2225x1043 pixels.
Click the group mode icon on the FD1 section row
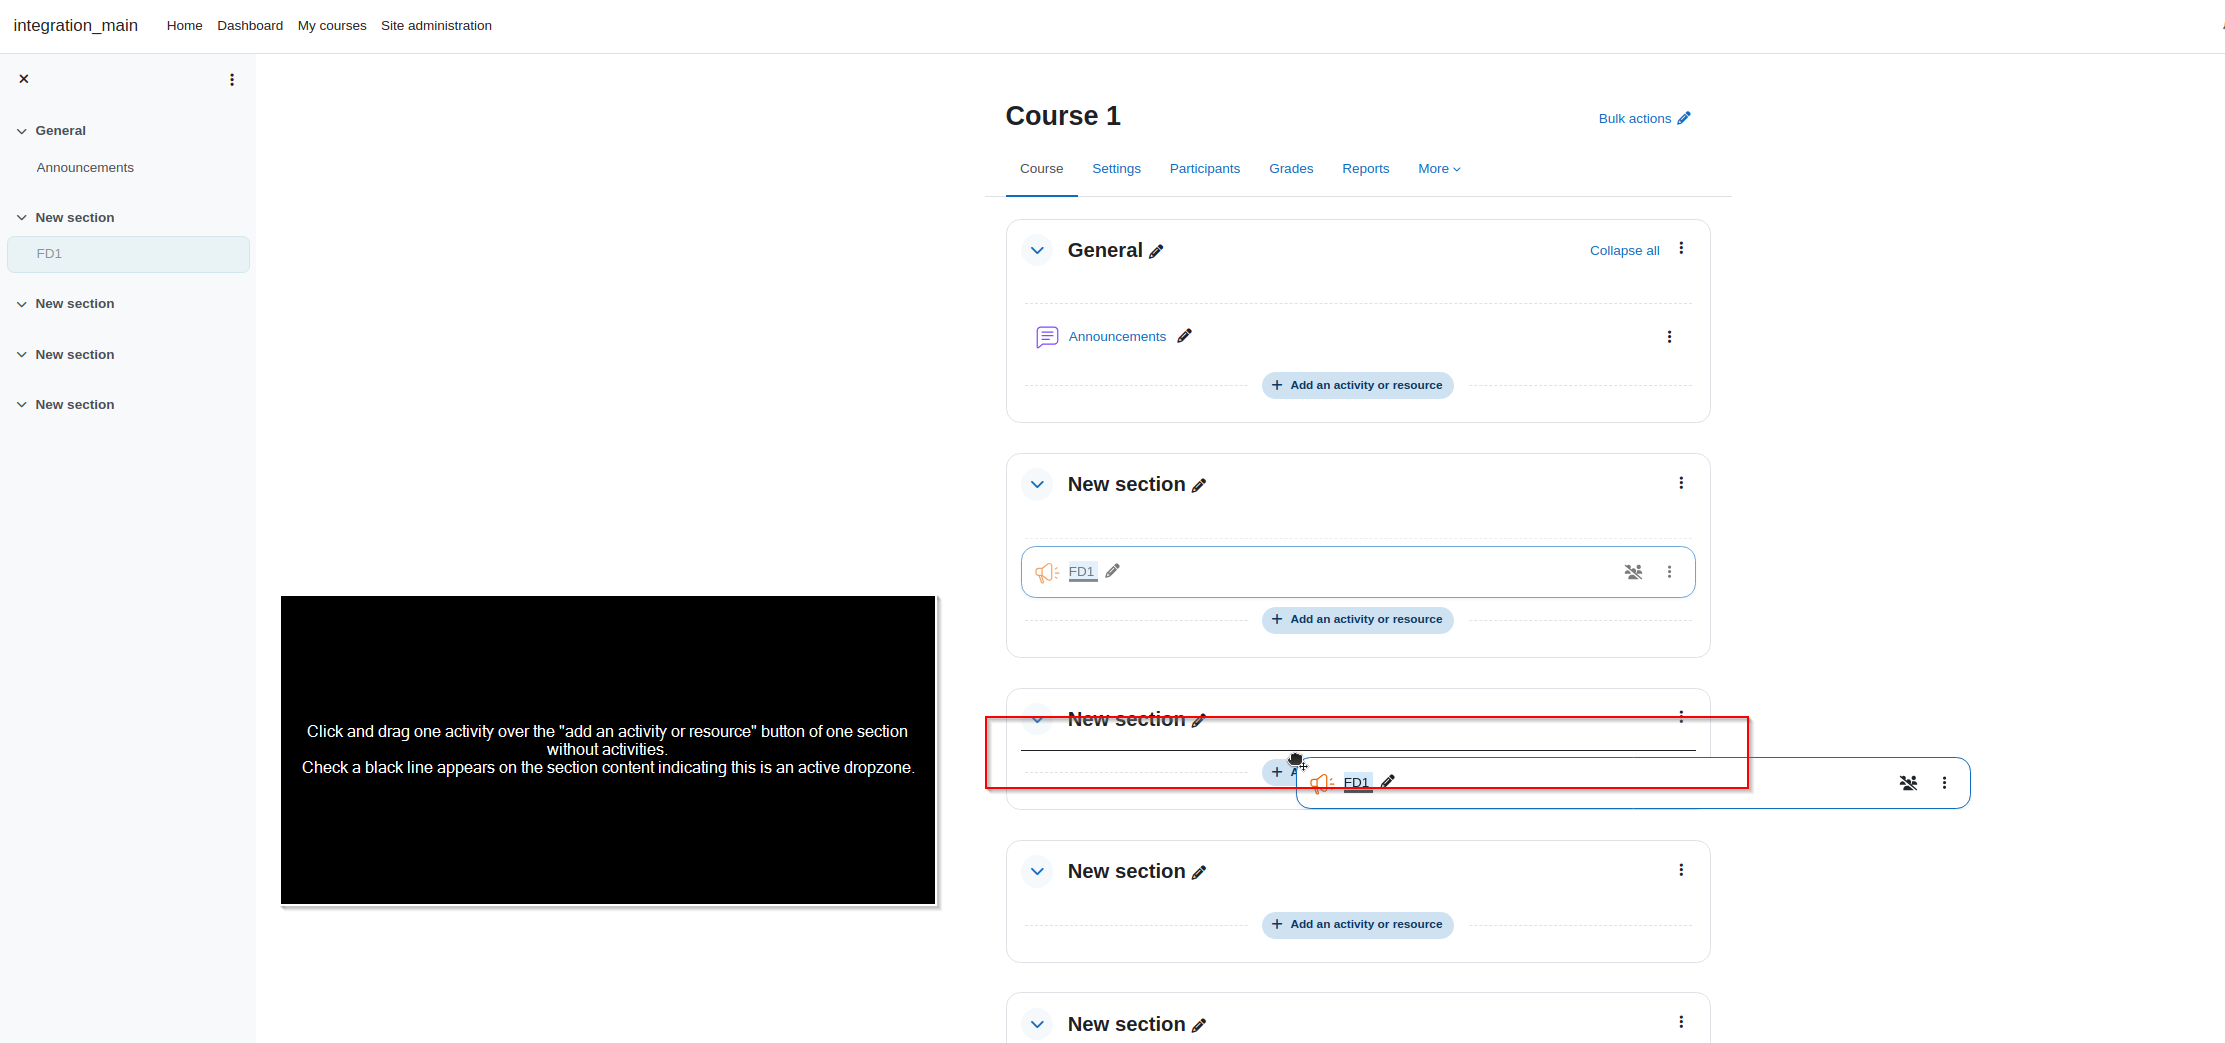tap(1633, 572)
